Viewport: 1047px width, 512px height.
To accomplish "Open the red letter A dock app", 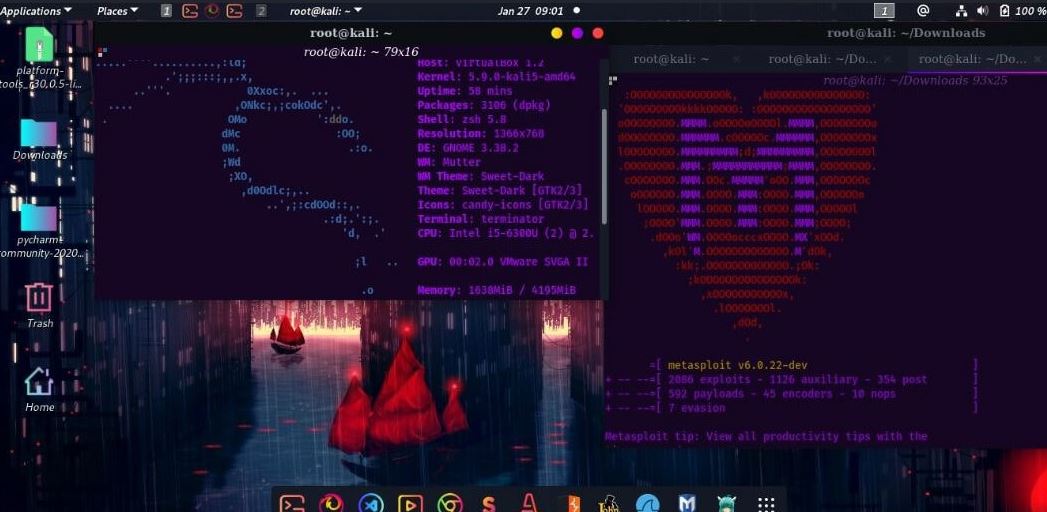I will [x=530, y=503].
